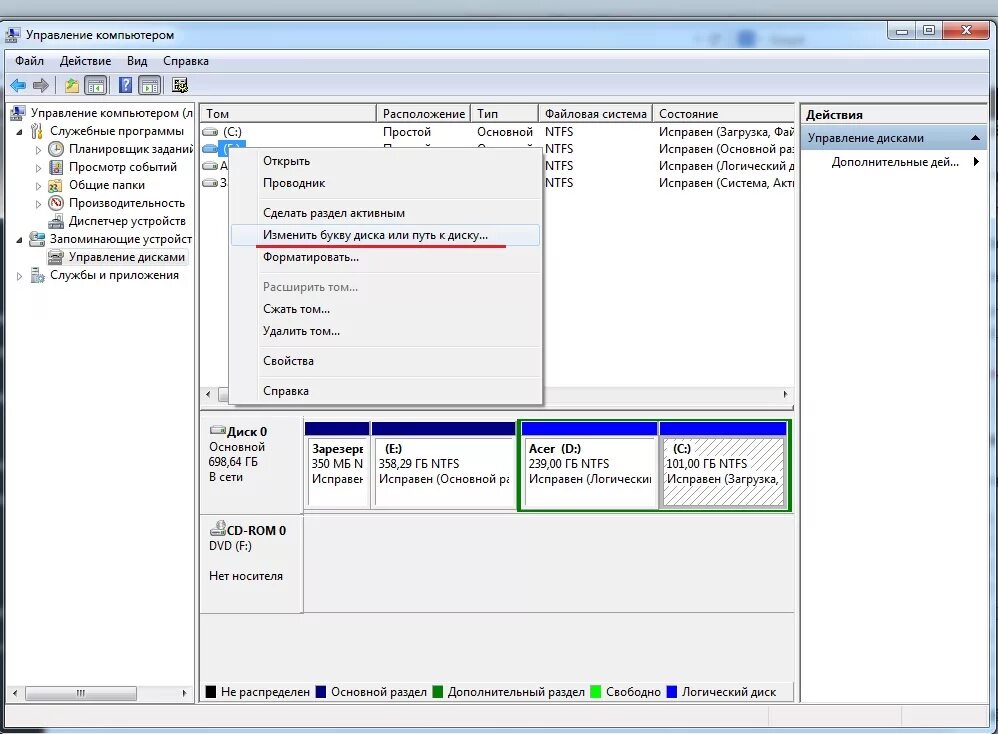This screenshot has height=734, width=998.
Task: Choose Справка in the context menu
Action: 385,391
